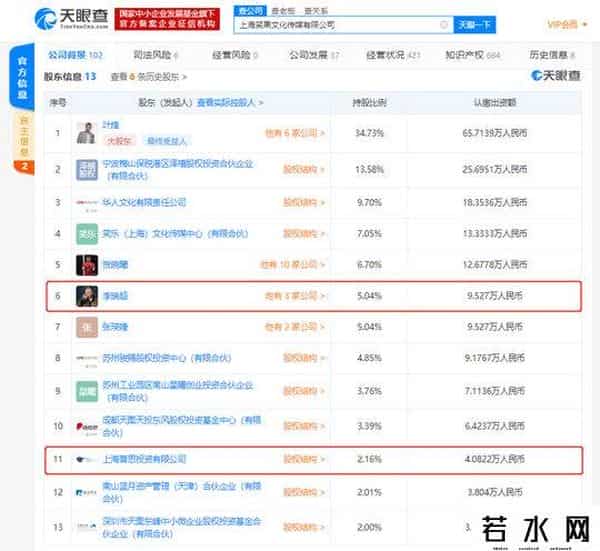Open the orange badge numbered 2 in sidebar
The height and width of the screenshot is (551, 600).
(x=24, y=167)
